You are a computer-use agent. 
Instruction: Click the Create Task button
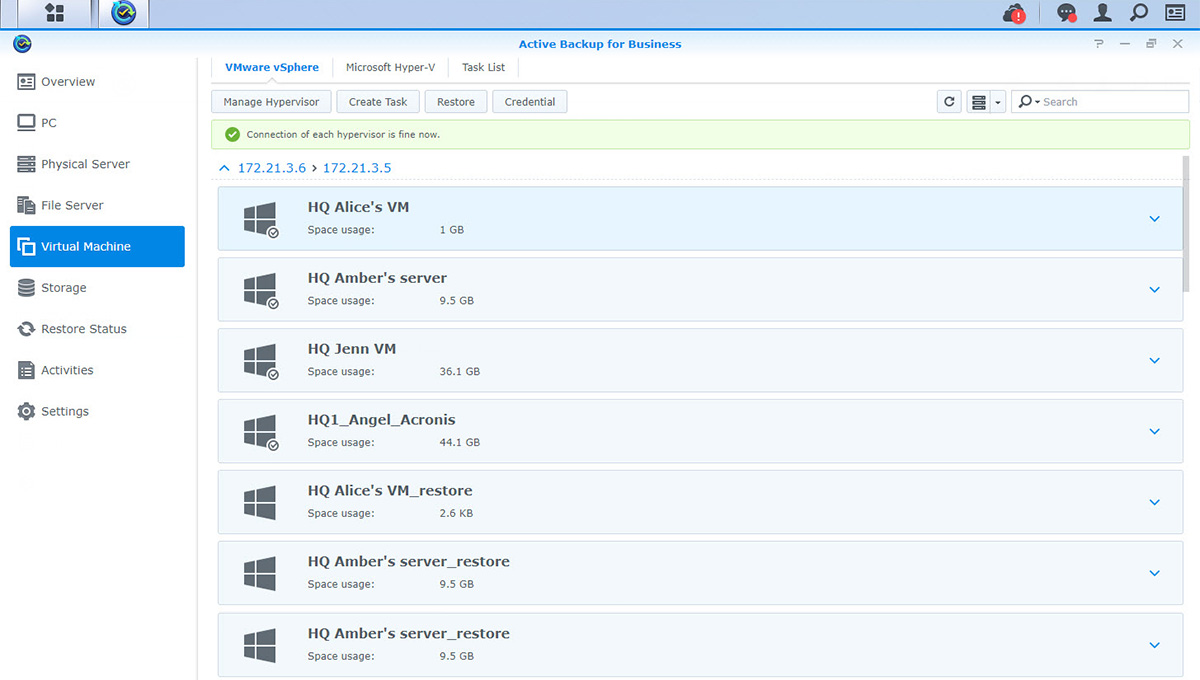(x=378, y=102)
